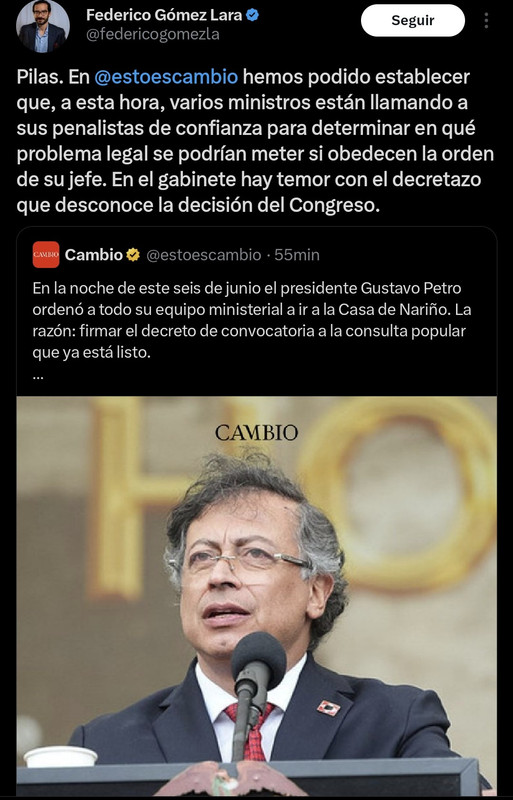Screen dimensions: 513x800
Task: Click the Federico Gómez Lara display name
Action: tap(164, 15)
